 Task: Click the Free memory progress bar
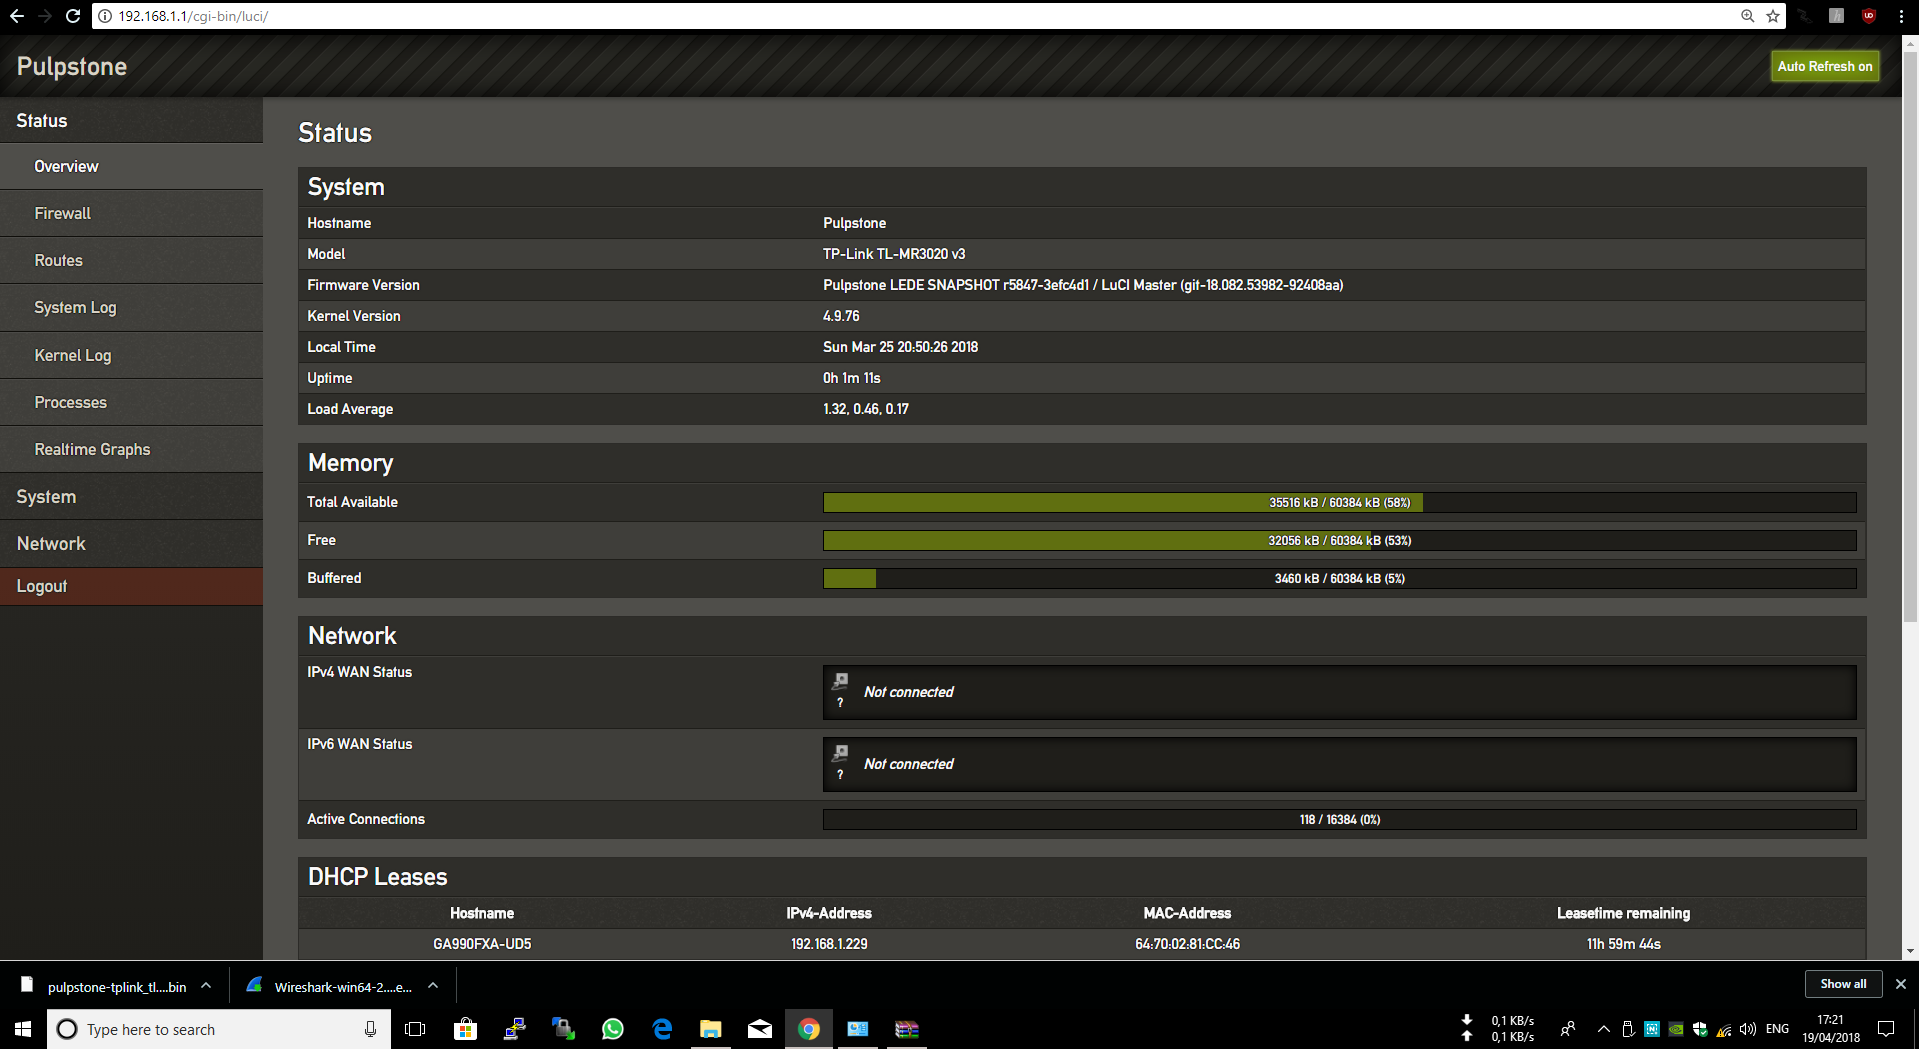point(1339,540)
